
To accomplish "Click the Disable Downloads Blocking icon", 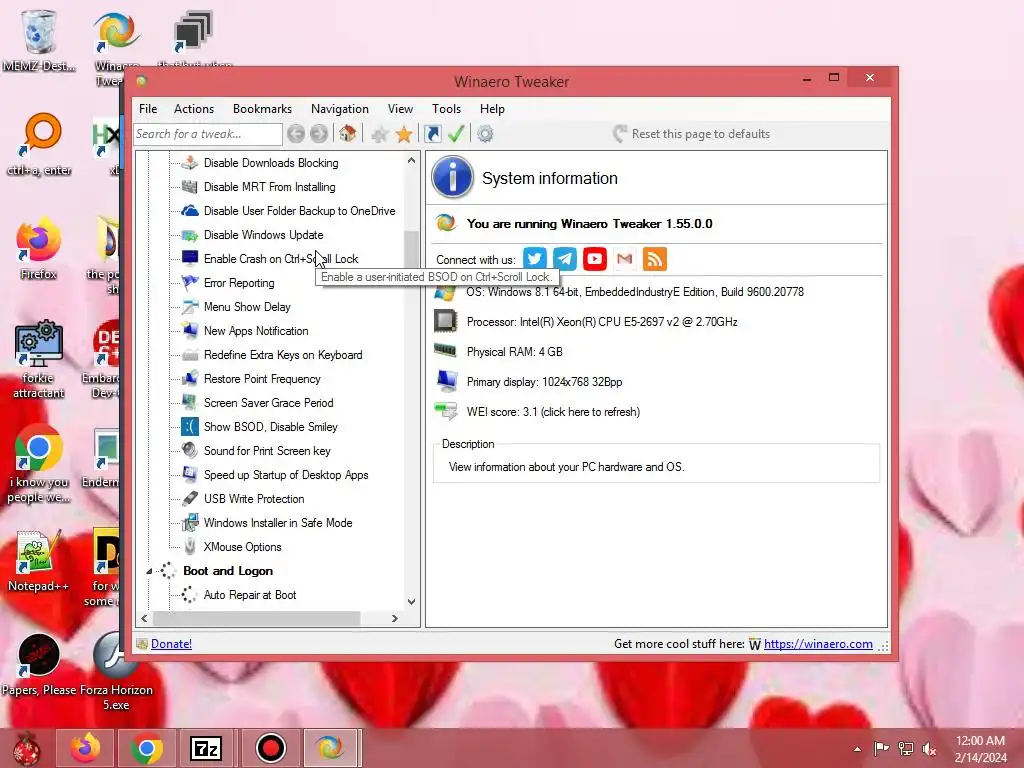I will (189, 163).
